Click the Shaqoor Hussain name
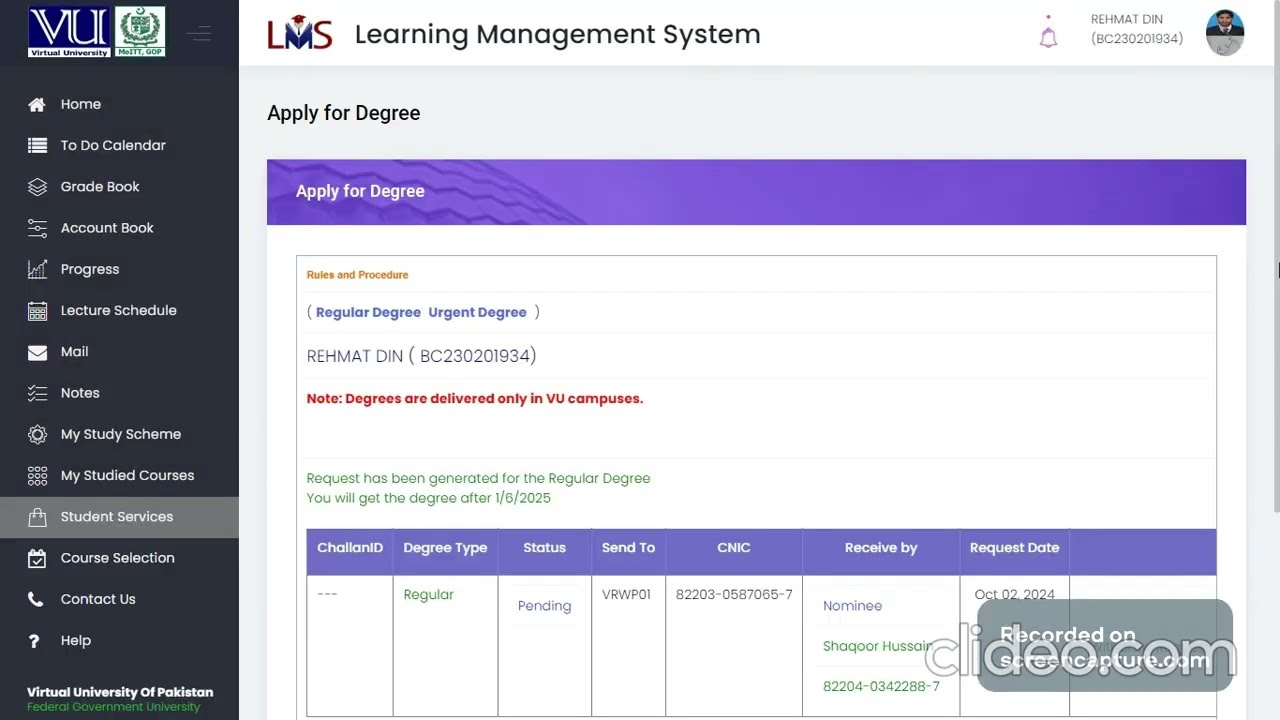 click(x=878, y=647)
